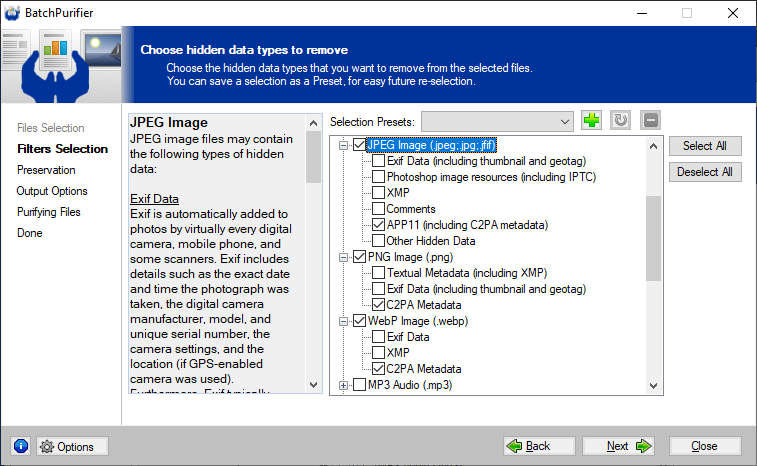Uncheck WebP C2PA Metadata checkbox

tap(378, 368)
